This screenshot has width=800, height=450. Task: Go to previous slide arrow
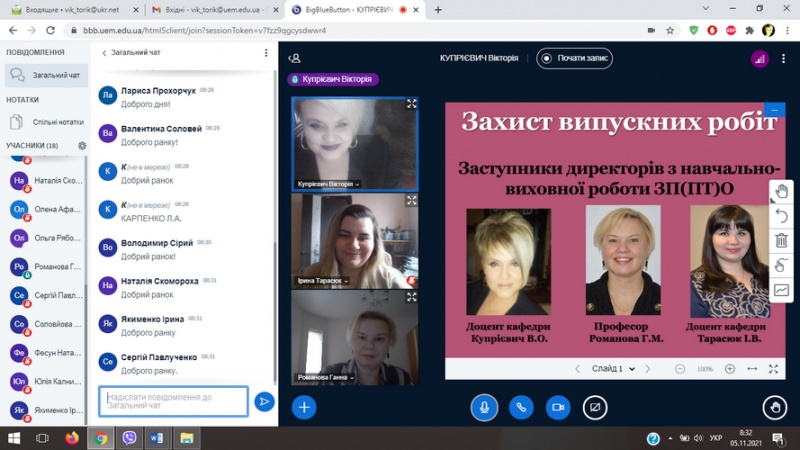click(x=578, y=368)
